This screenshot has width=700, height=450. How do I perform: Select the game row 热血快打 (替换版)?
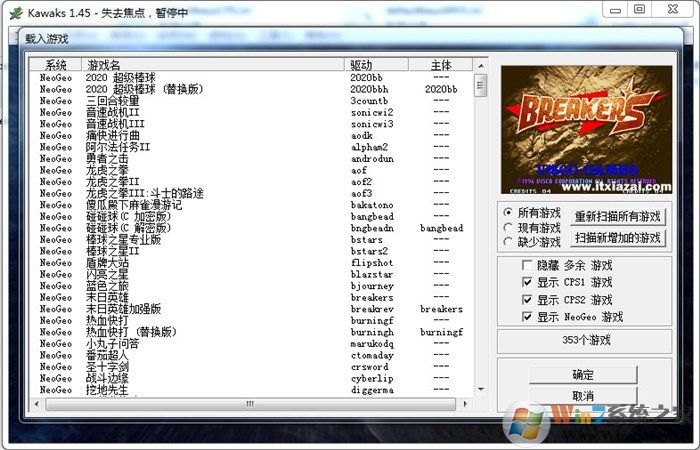point(250,333)
